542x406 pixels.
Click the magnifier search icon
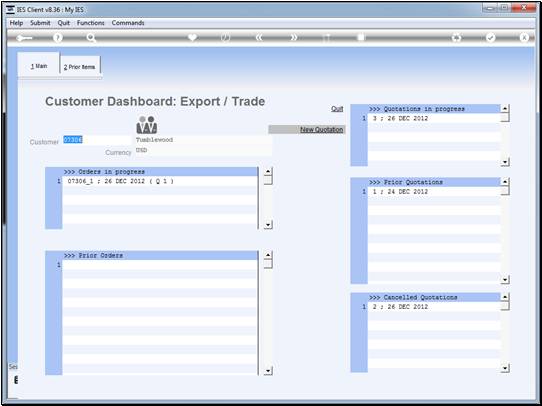click(91, 38)
